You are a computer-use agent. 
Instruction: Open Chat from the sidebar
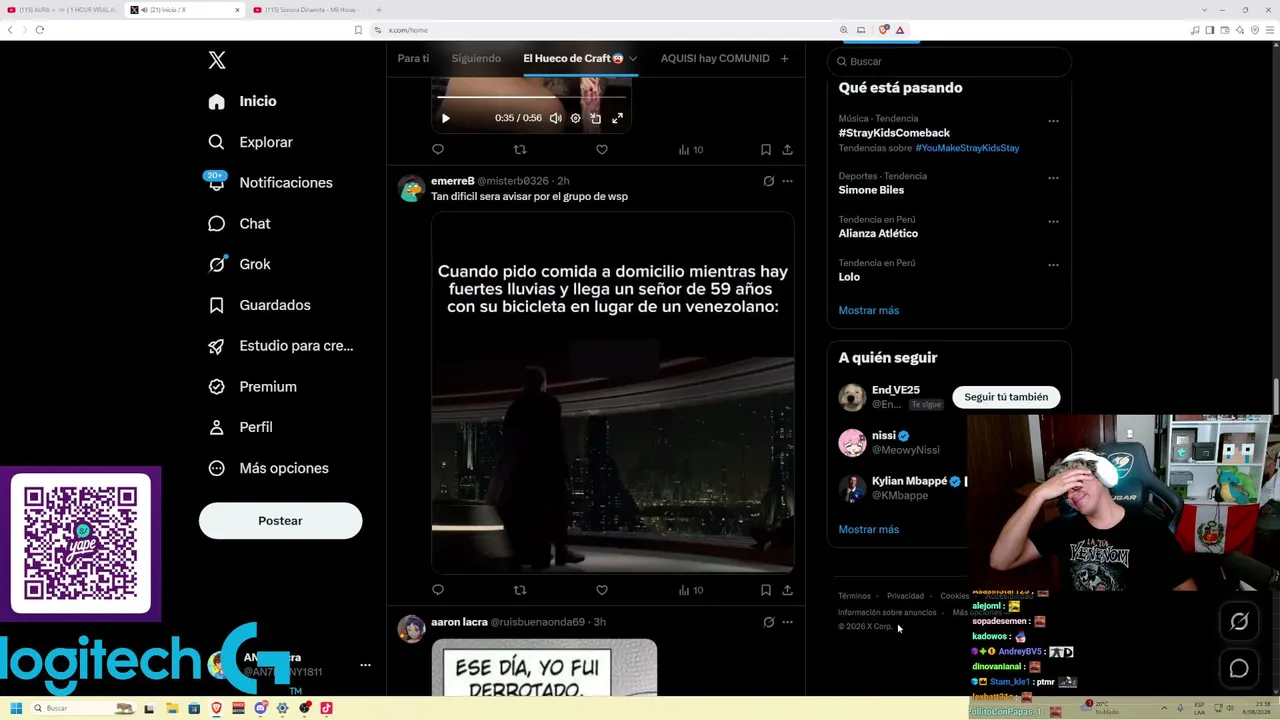click(240, 224)
